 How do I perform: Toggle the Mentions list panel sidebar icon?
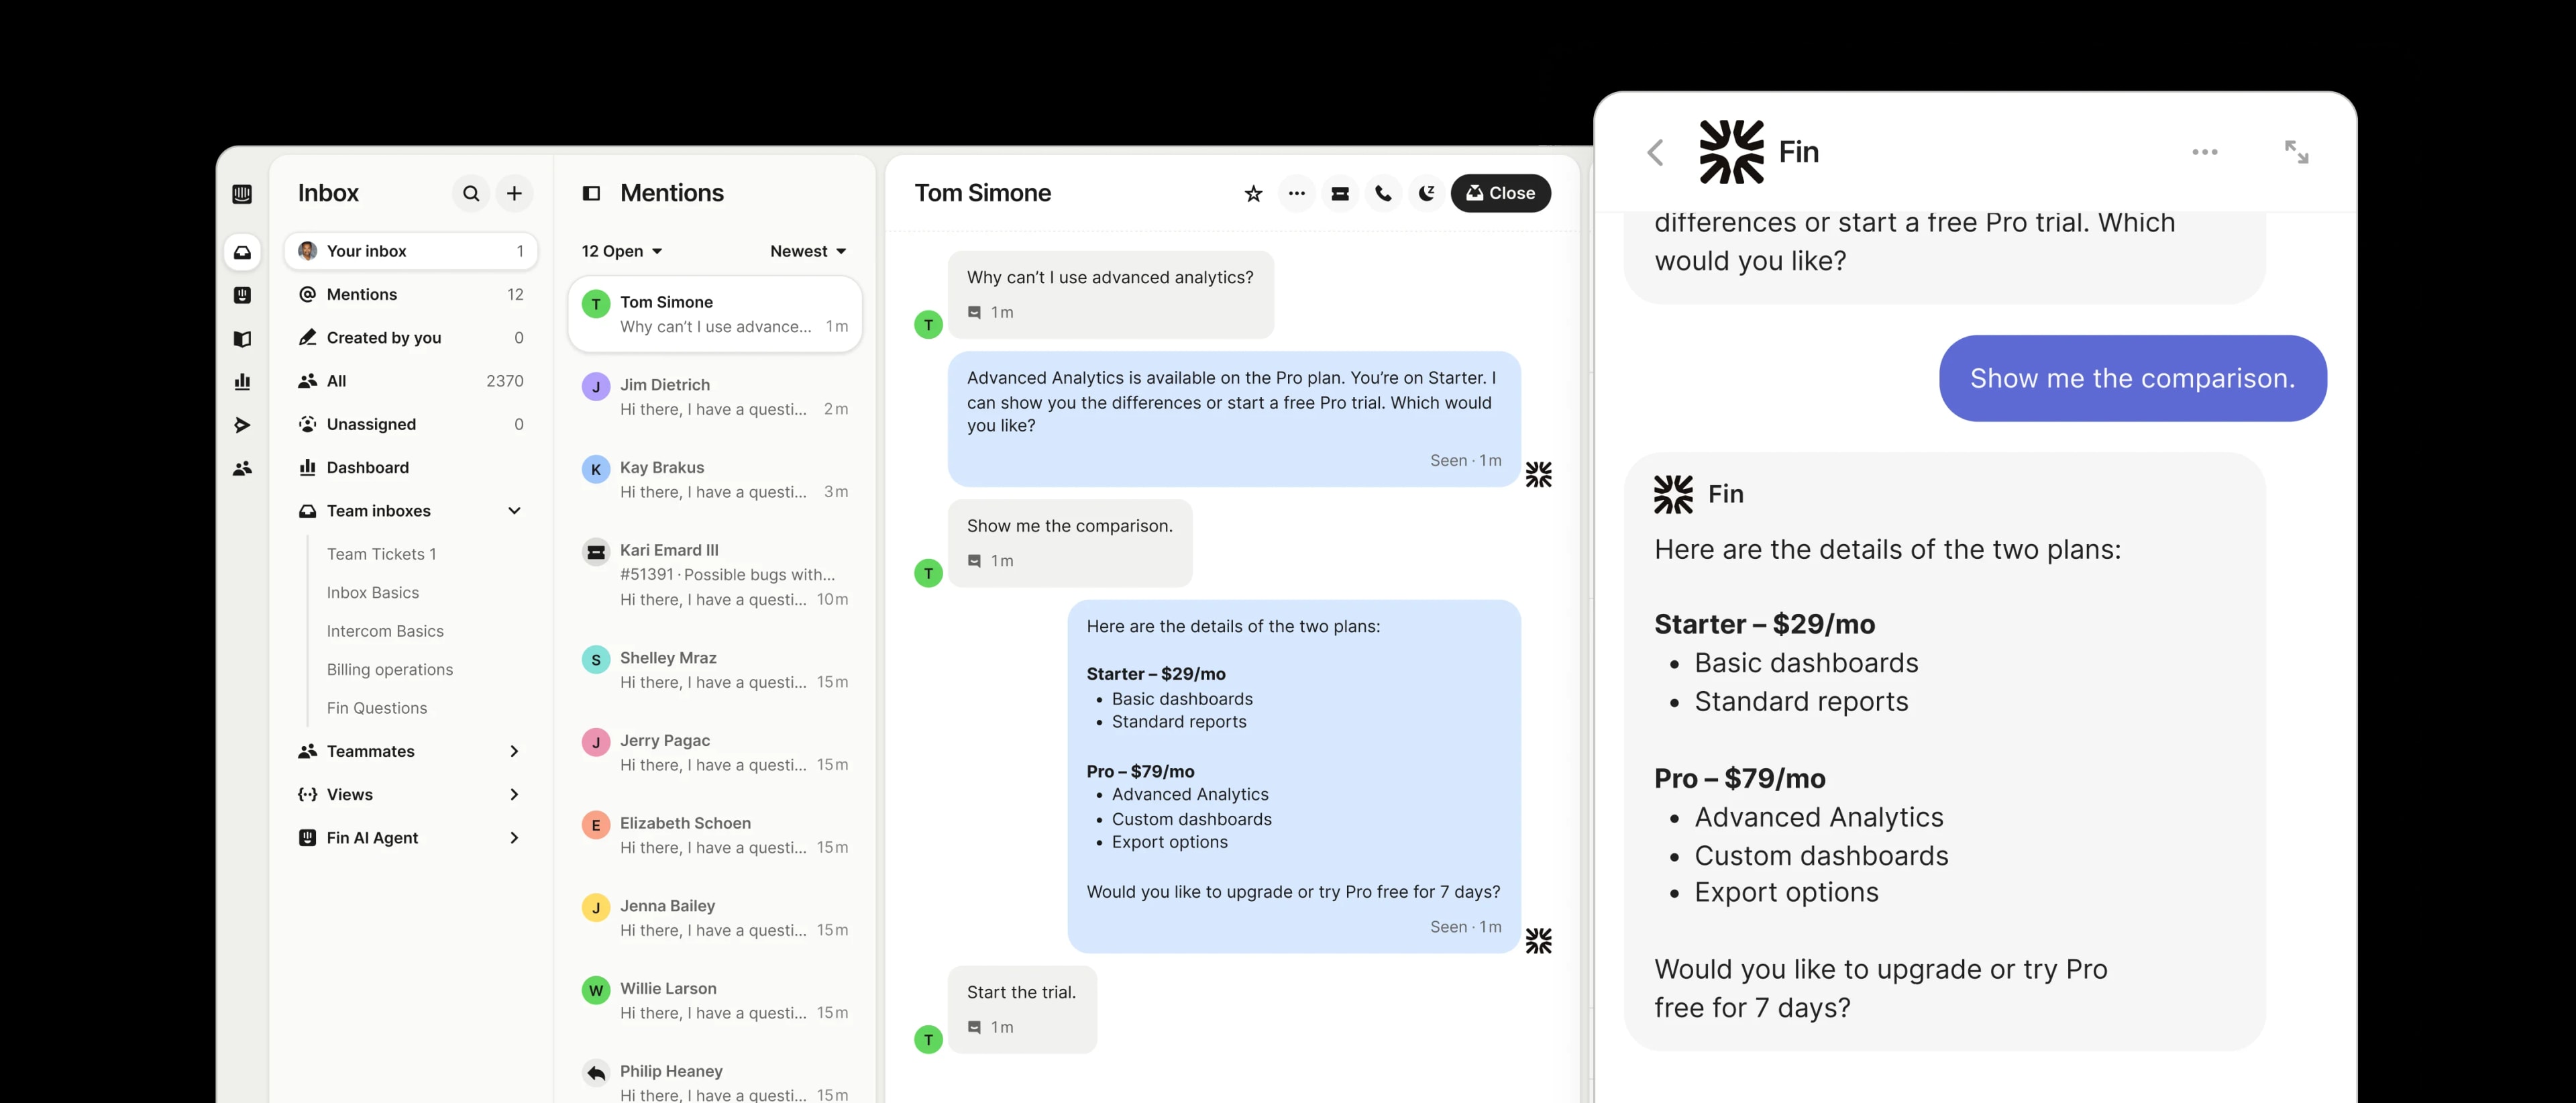coord(591,193)
